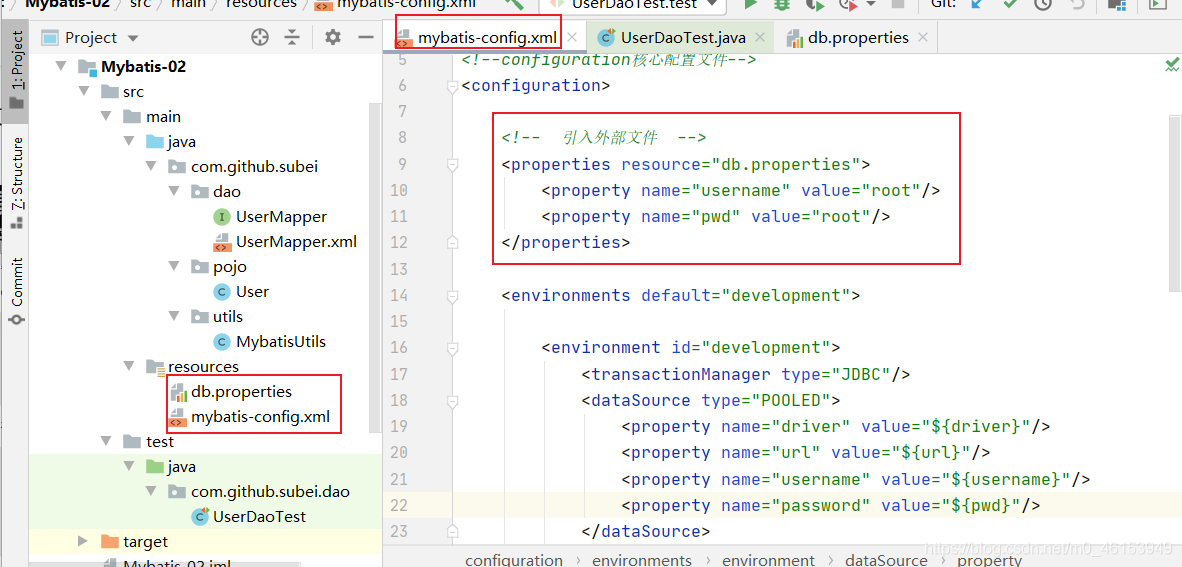Click the Git update project arrow icon
Viewport: 1182px width, 567px height.
[x=978, y=4]
